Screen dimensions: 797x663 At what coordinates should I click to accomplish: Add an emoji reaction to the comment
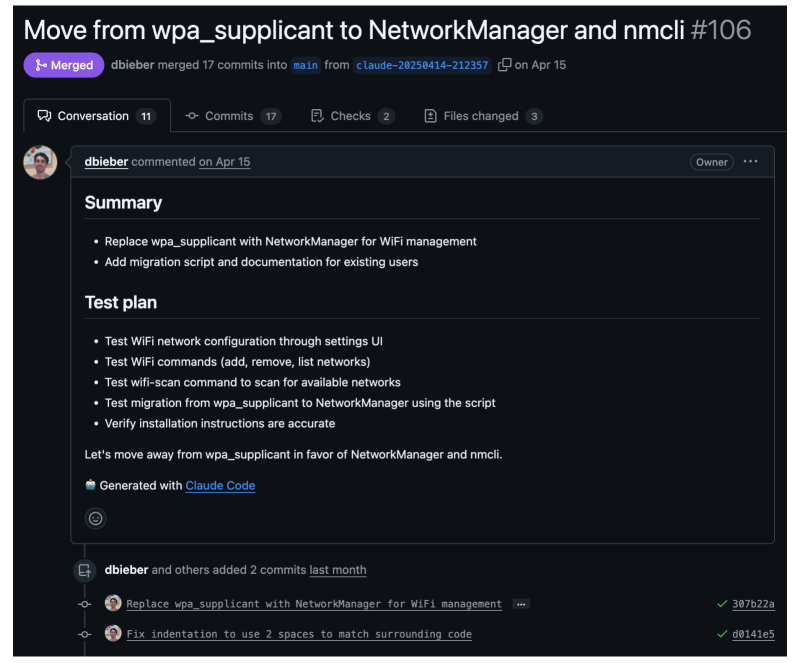coord(95,518)
